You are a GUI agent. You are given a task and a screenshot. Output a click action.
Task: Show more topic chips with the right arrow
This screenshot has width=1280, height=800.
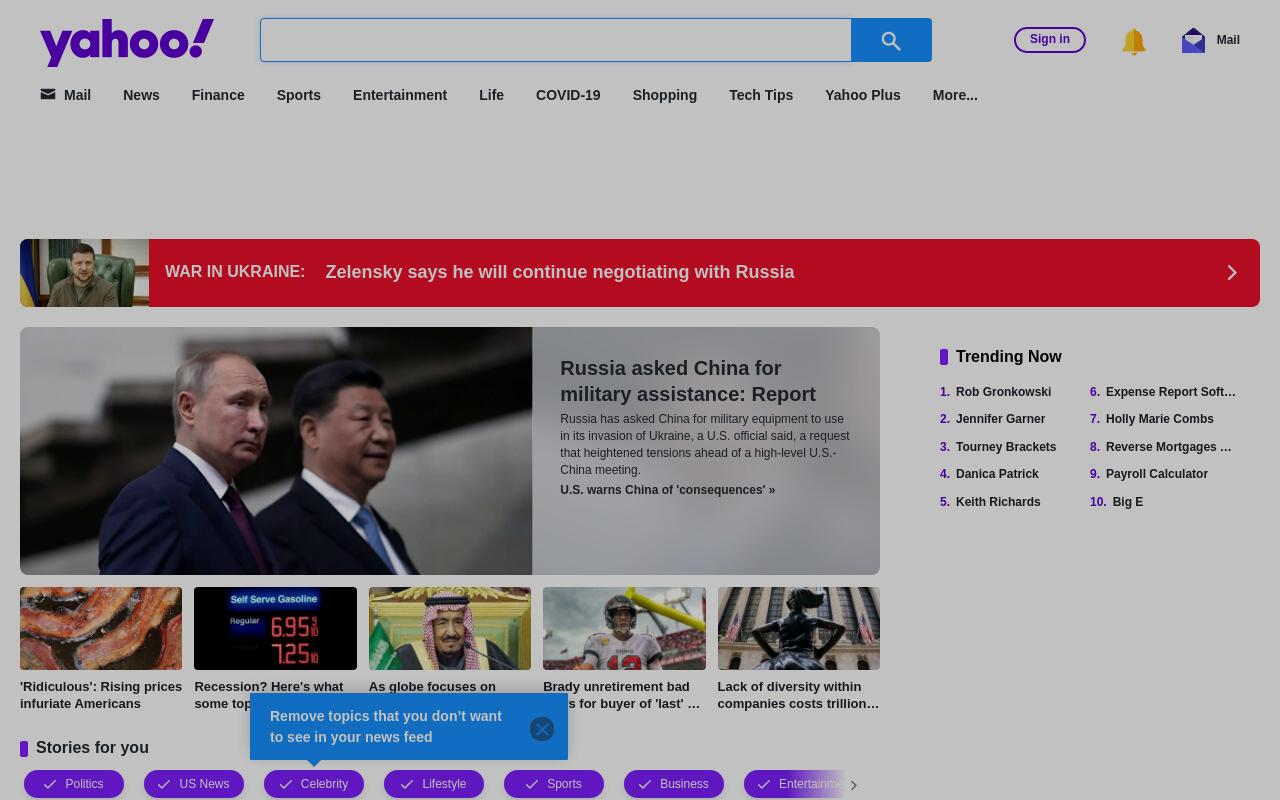pyautogui.click(x=853, y=785)
